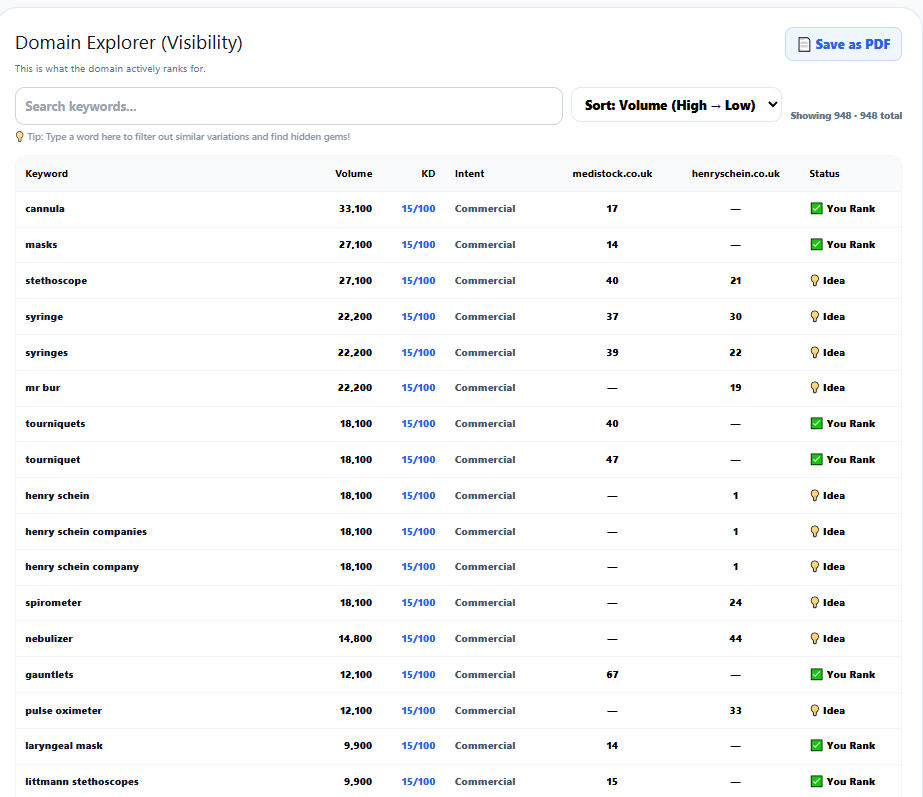Screen dimensions: 923x797
Task: Focus the Search keywords input field
Action: (x=288, y=106)
